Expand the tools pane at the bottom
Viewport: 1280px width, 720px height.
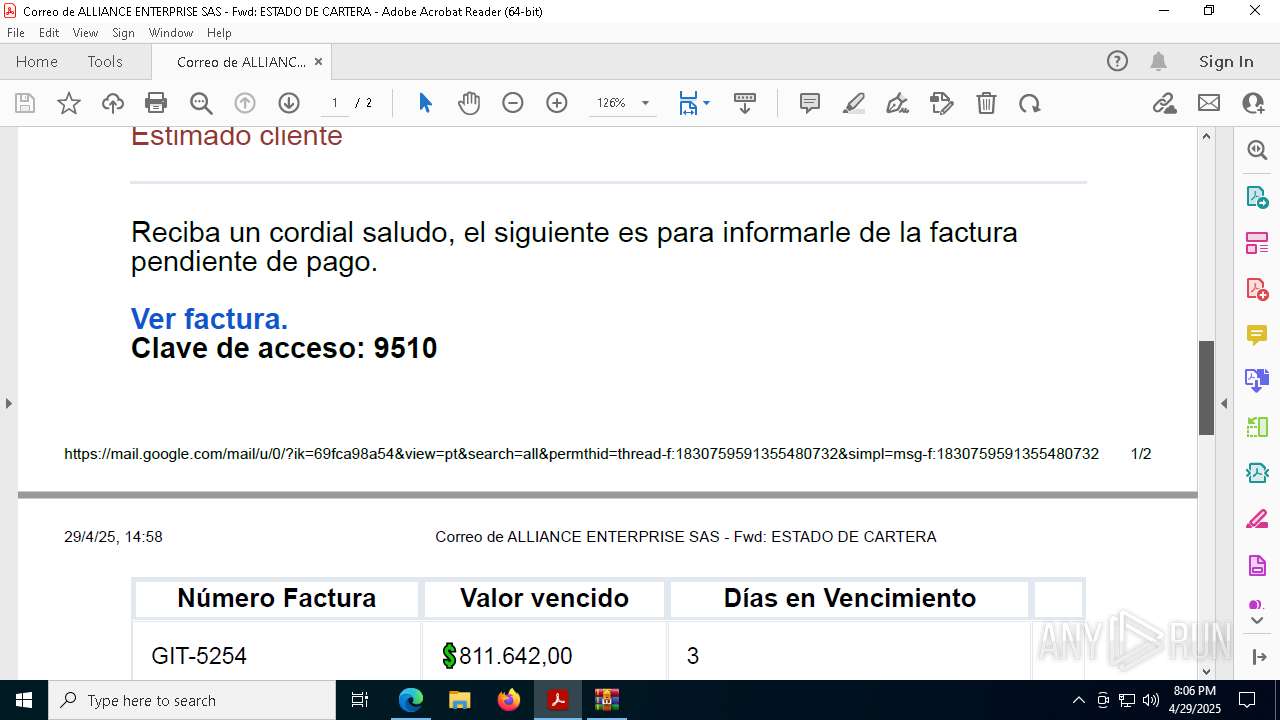(x=1257, y=657)
